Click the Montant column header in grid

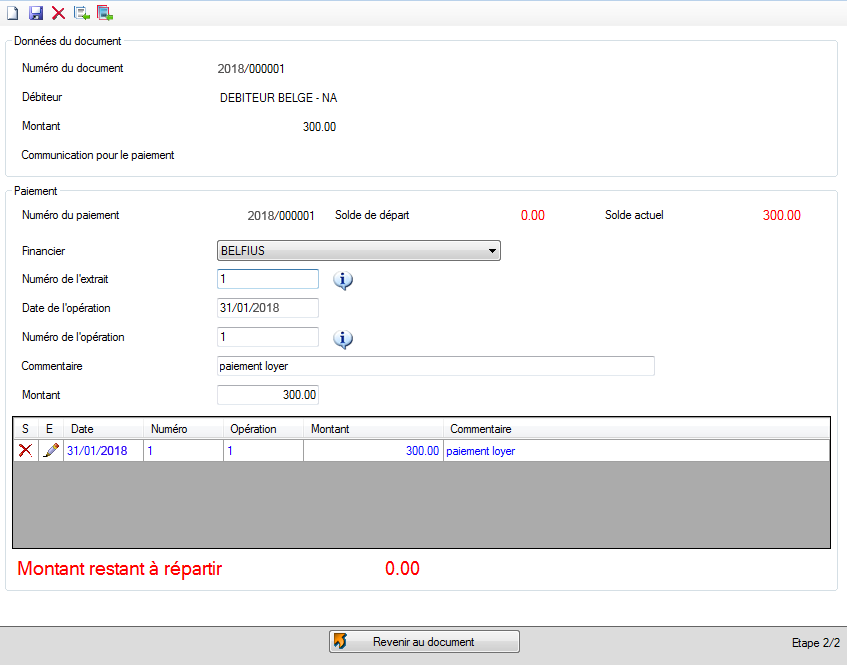pyautogui.click(x=374, y=429)
